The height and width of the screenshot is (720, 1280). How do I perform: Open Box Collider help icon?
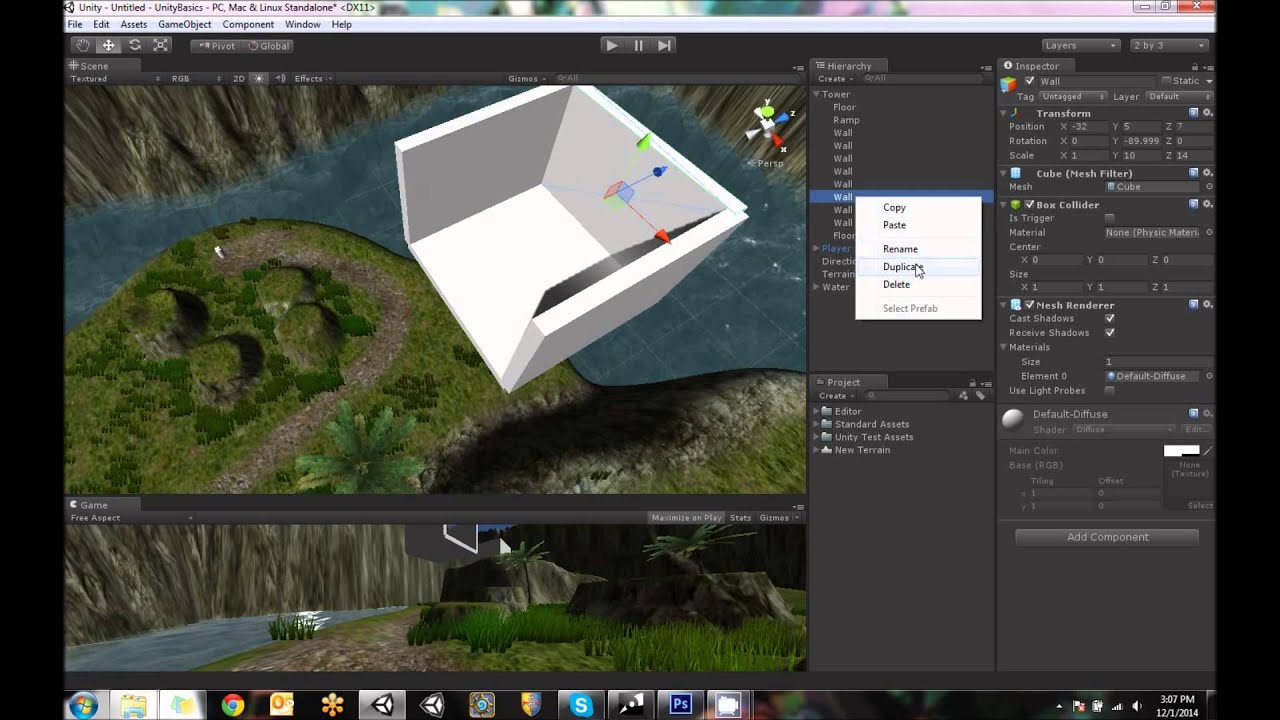(x=1193, y=204)
